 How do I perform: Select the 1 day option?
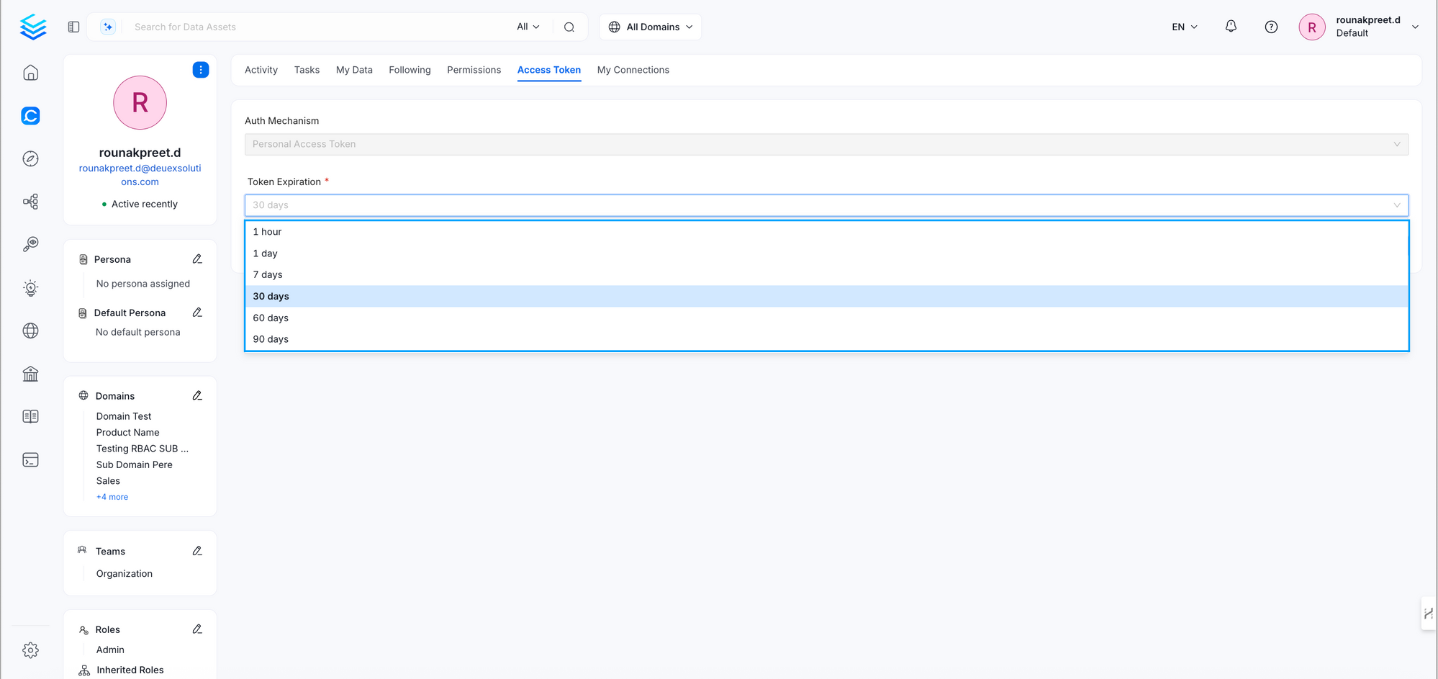(827, 253)
